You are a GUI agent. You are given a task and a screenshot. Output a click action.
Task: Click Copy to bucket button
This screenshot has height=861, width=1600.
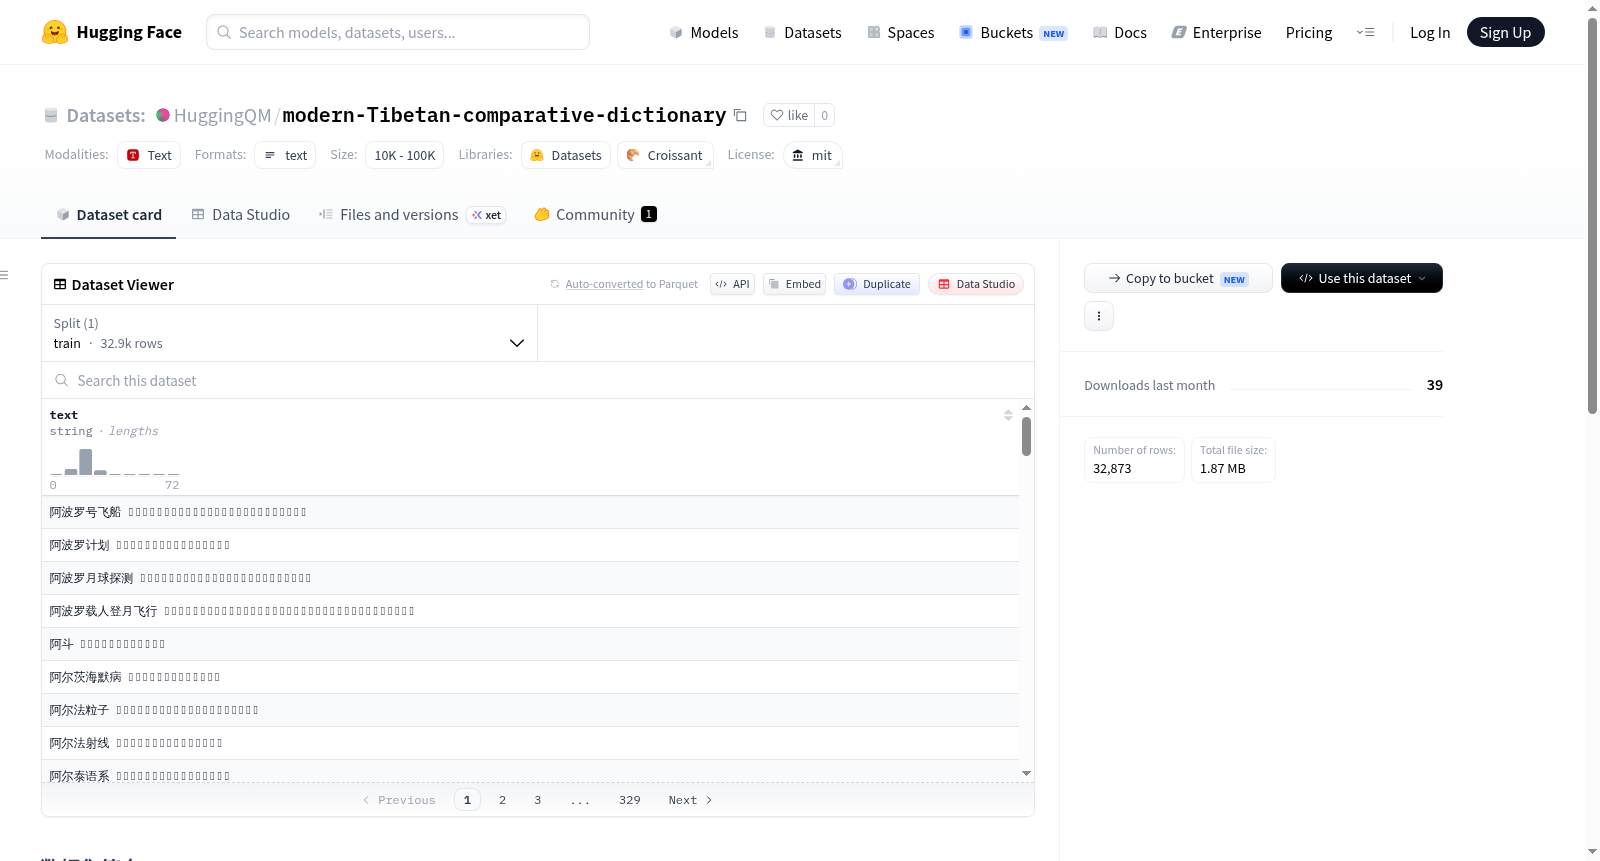[1178, 278]
